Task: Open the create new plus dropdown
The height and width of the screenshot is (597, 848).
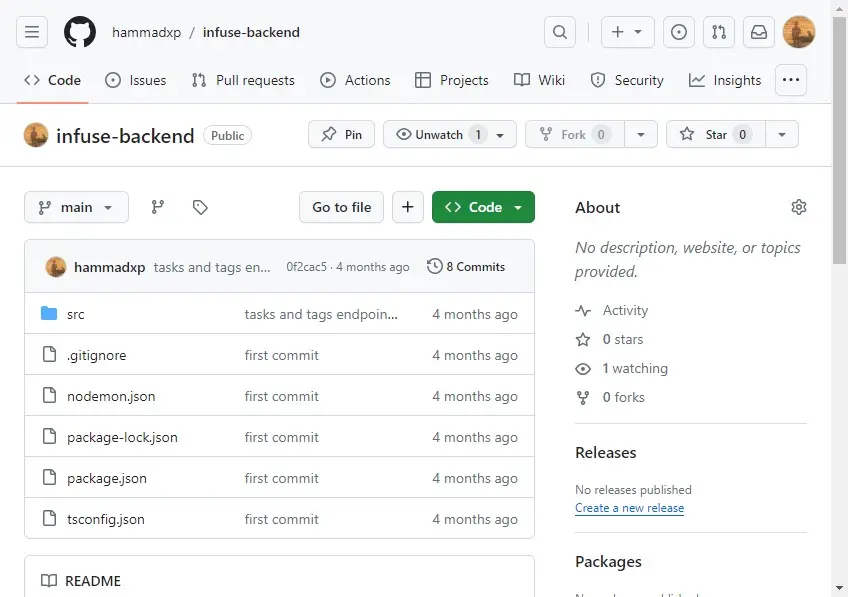Action: pyautogui.click(x=628, y=32)
